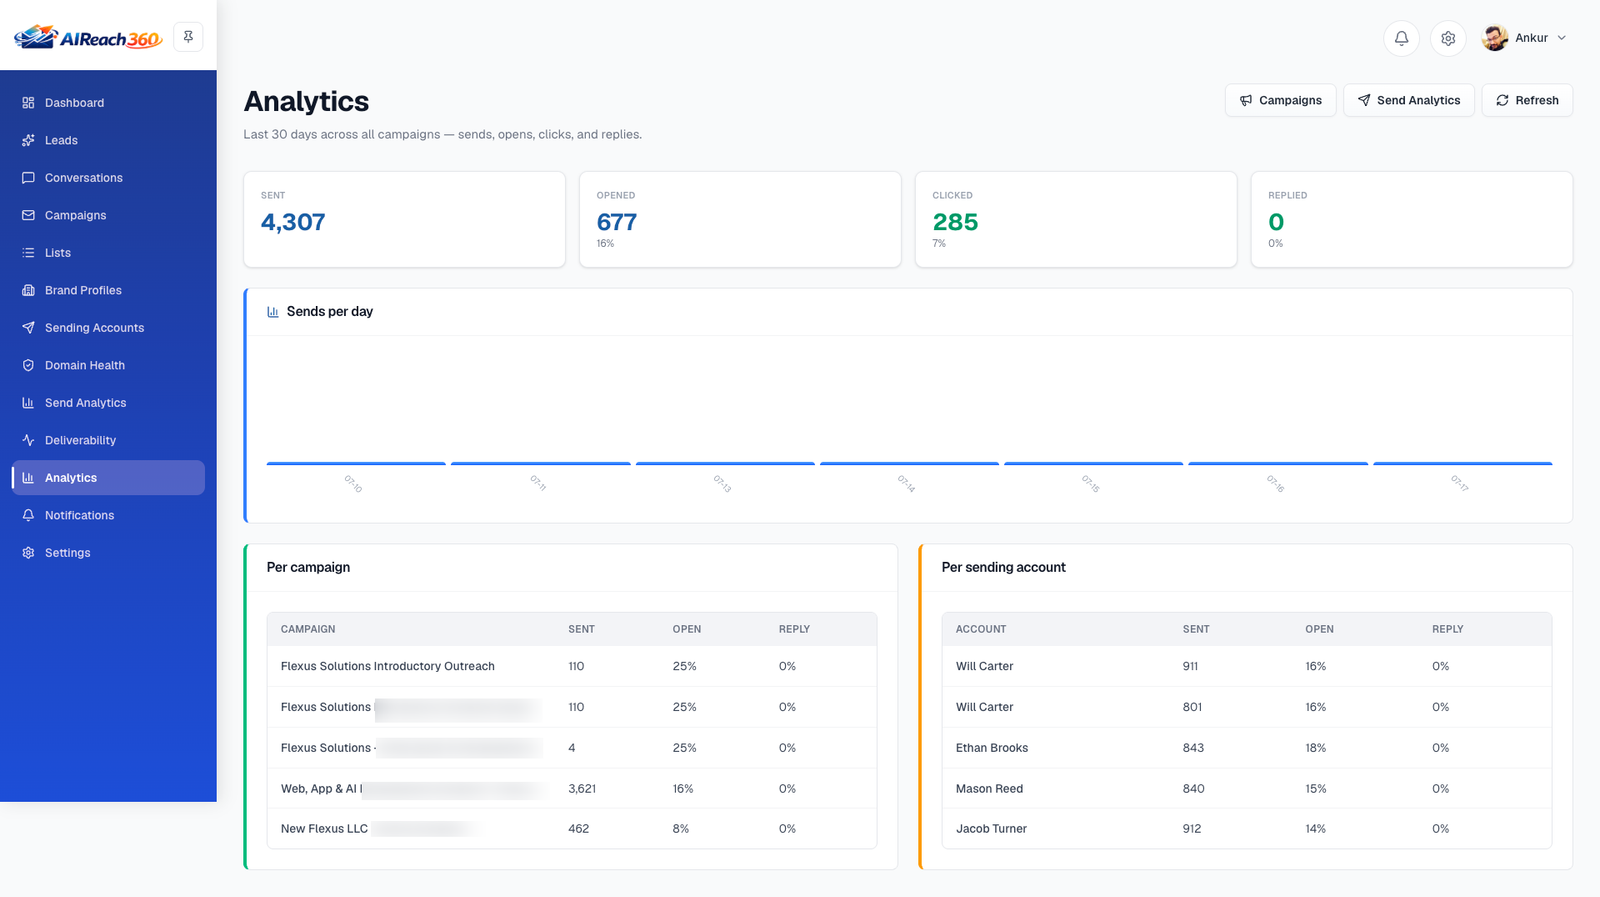Click the 07-17 bar in chart
This screenshot has width=1600, height=897.
coord(1463,464)
